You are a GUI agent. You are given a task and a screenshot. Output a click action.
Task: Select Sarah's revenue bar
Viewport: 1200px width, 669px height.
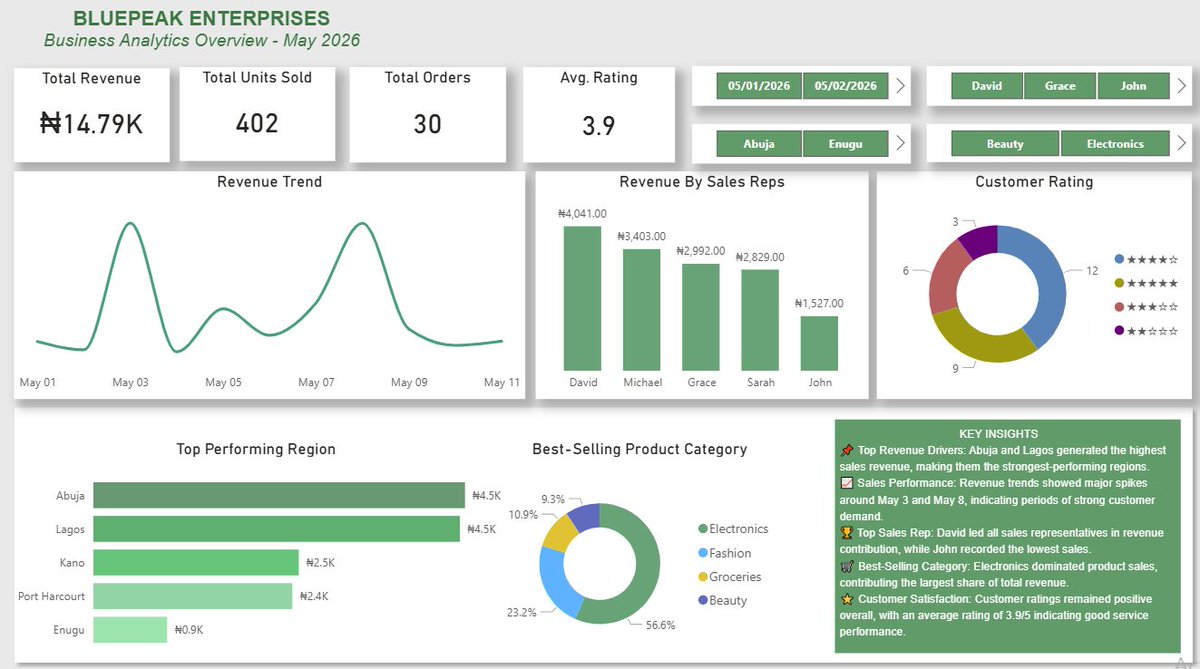760,320
